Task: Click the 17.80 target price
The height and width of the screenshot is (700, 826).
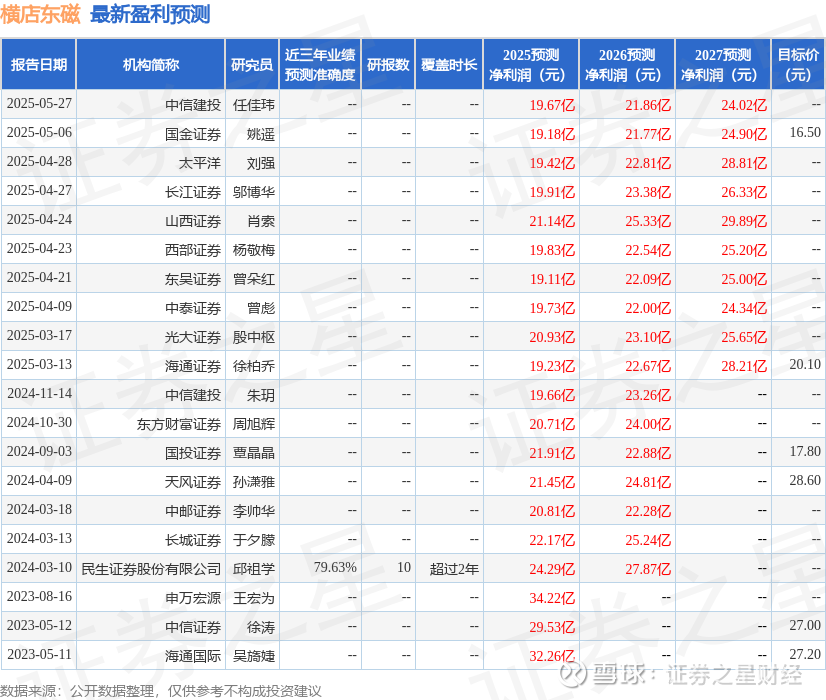Action: click(805, 451)
